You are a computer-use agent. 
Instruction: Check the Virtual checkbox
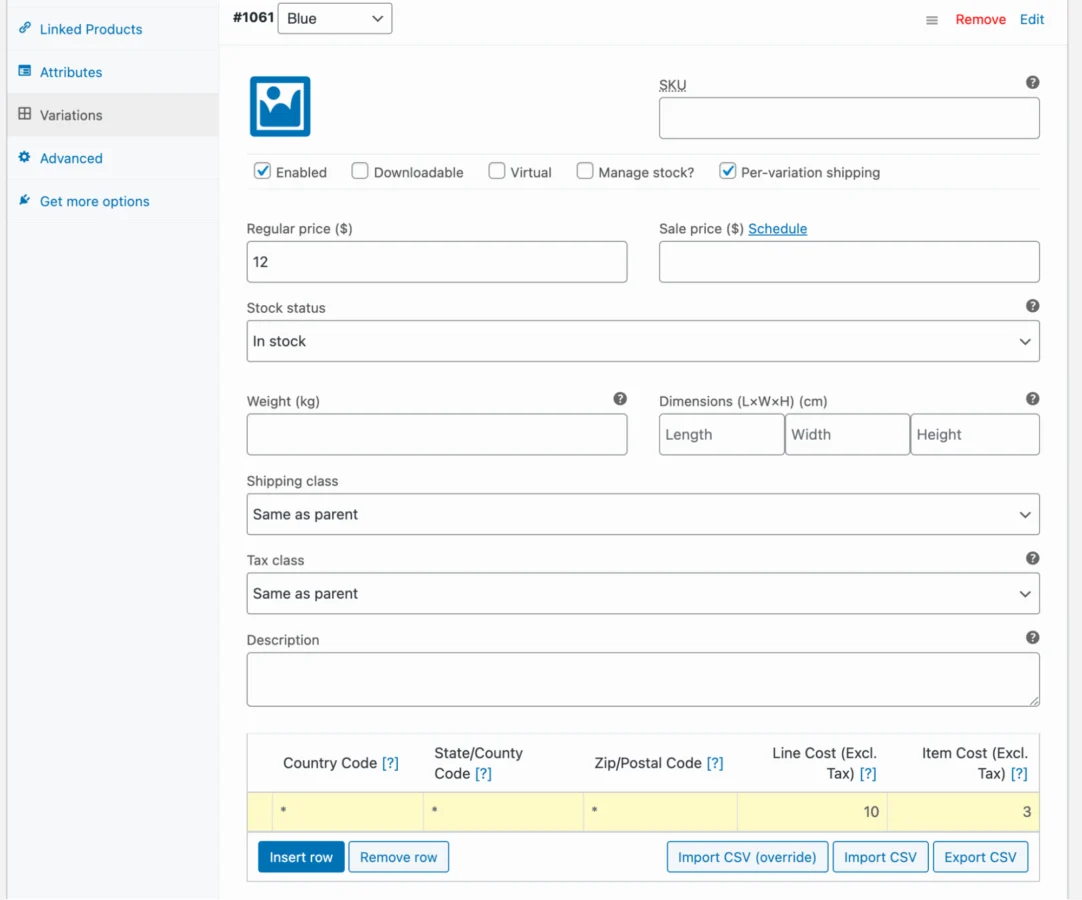(x=497, y=170)
